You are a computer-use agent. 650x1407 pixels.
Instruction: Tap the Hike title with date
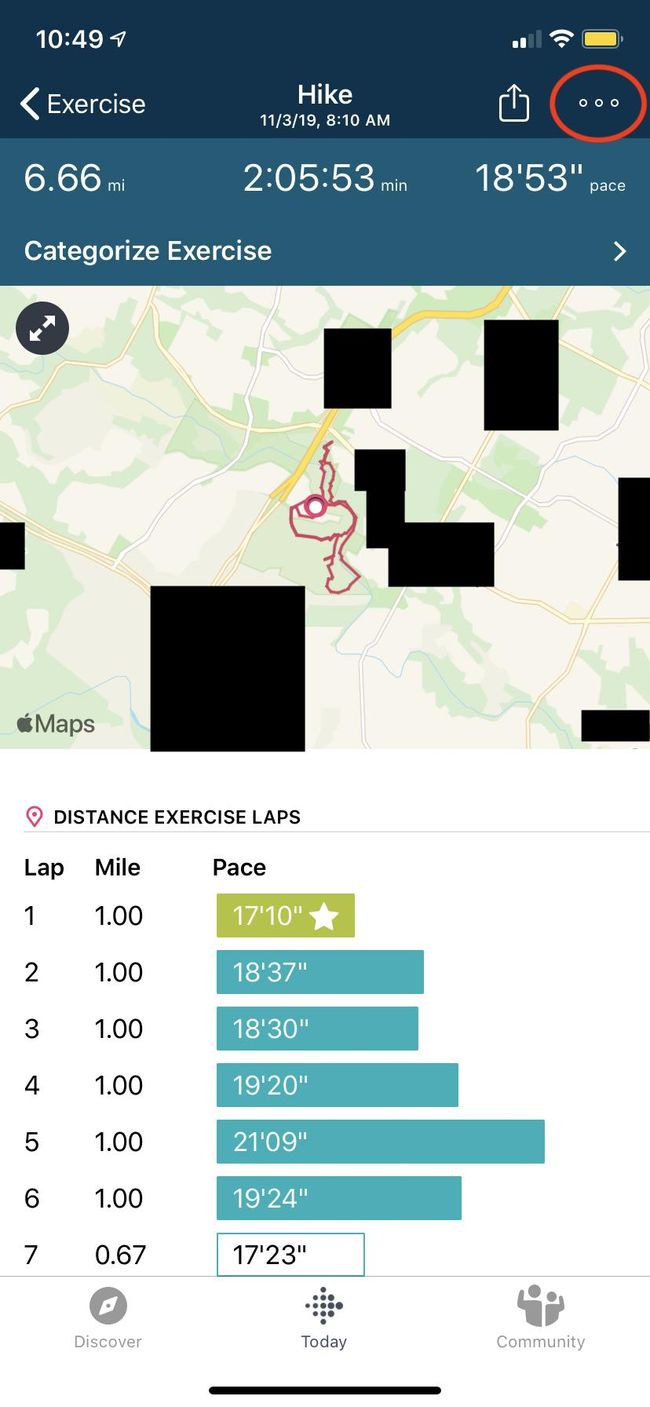point(324,103)
